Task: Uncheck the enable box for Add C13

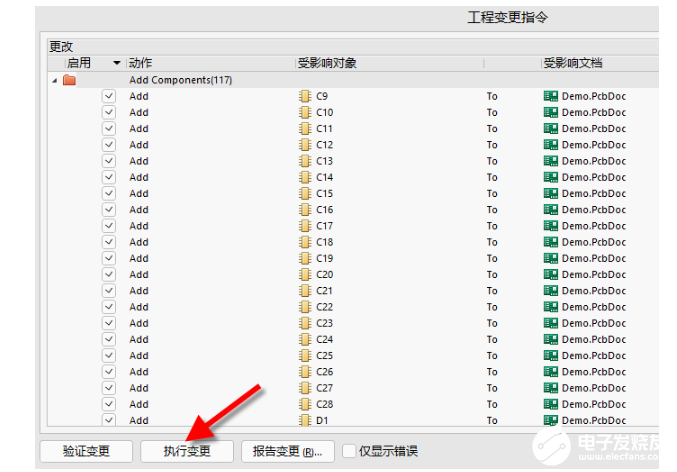Action: tap(109, 161)
